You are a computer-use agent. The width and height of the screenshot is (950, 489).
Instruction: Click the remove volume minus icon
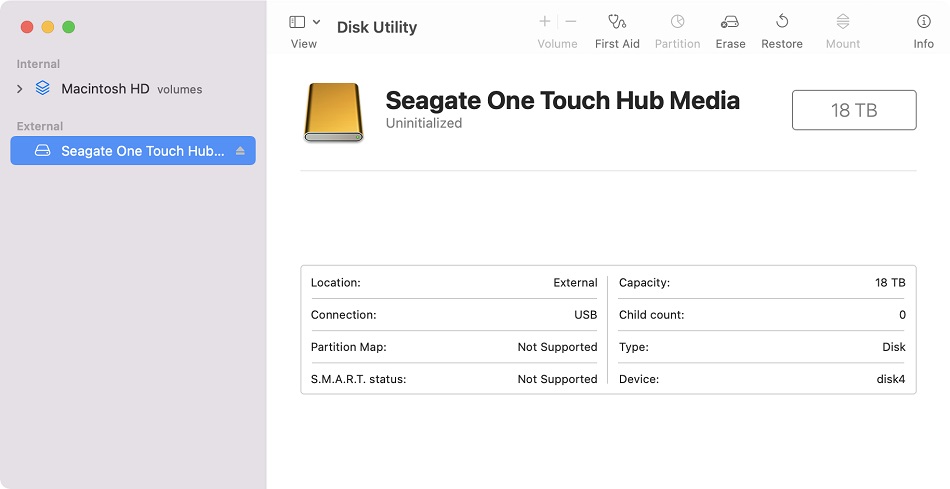click(x=571, y=22)
